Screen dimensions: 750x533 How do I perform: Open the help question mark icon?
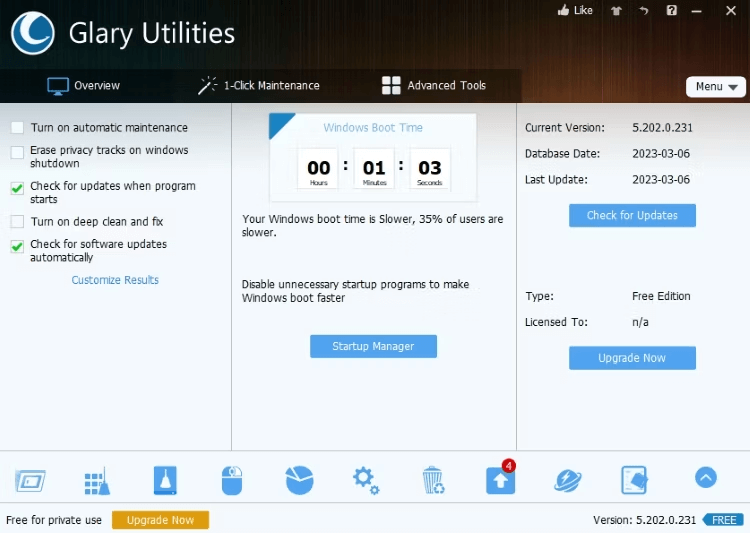(x=672, y=10)
